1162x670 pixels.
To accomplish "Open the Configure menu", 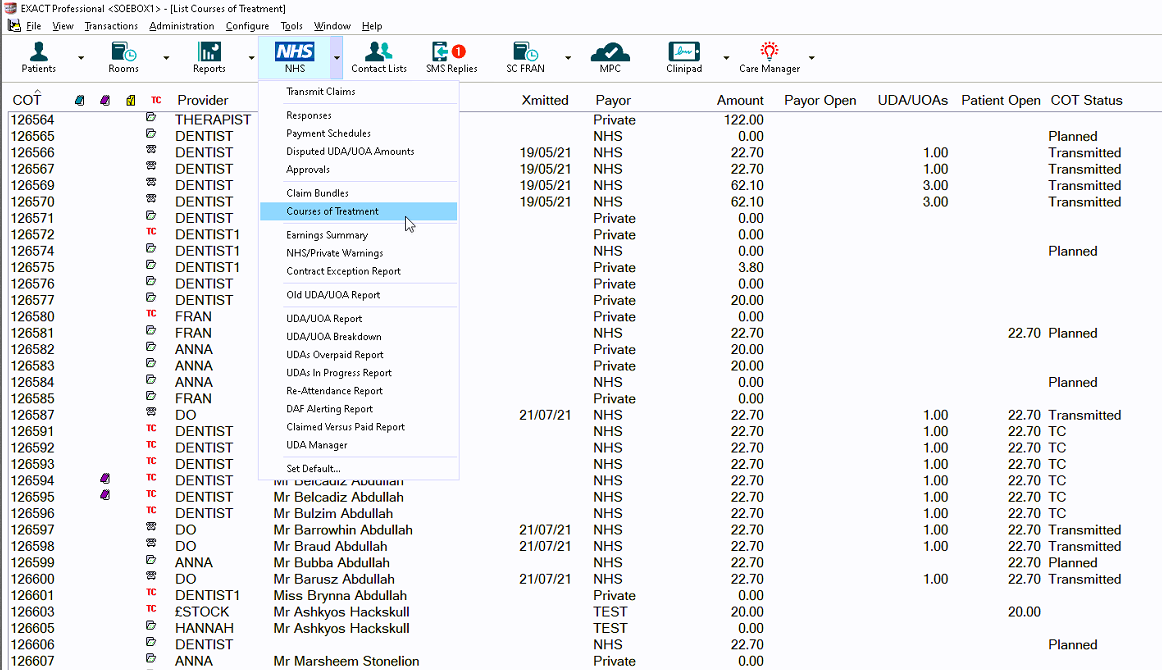I will coord(248,26).
